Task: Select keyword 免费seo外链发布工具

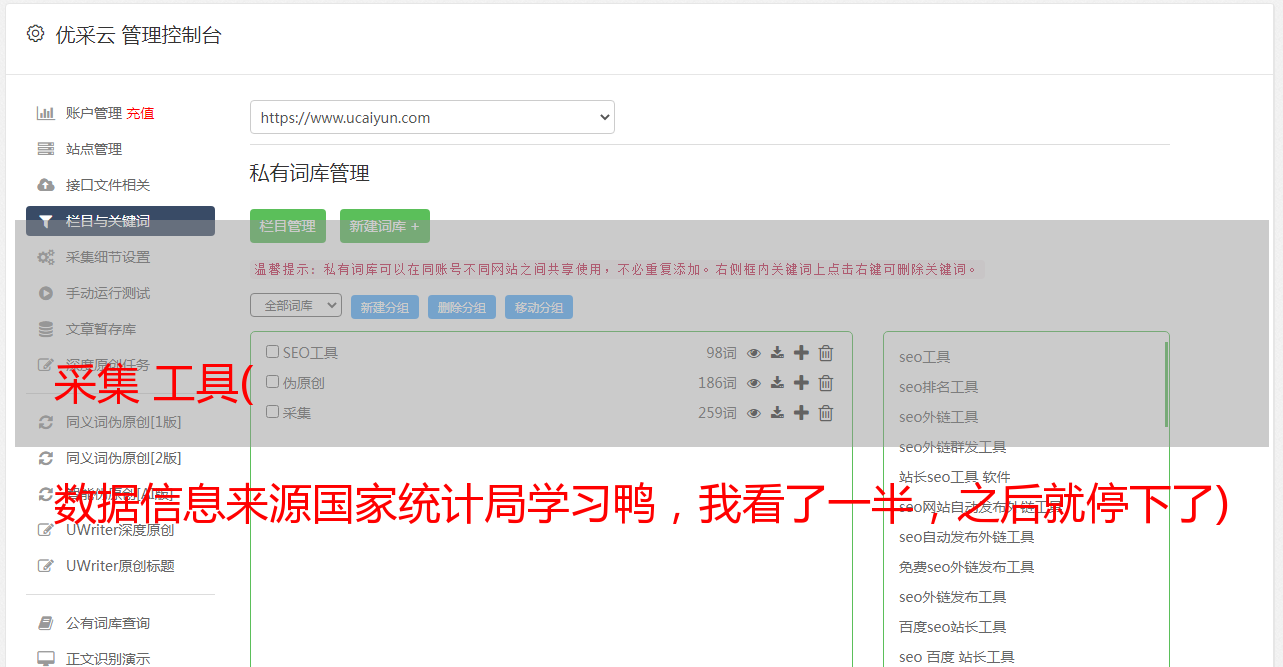Action: 966,567
